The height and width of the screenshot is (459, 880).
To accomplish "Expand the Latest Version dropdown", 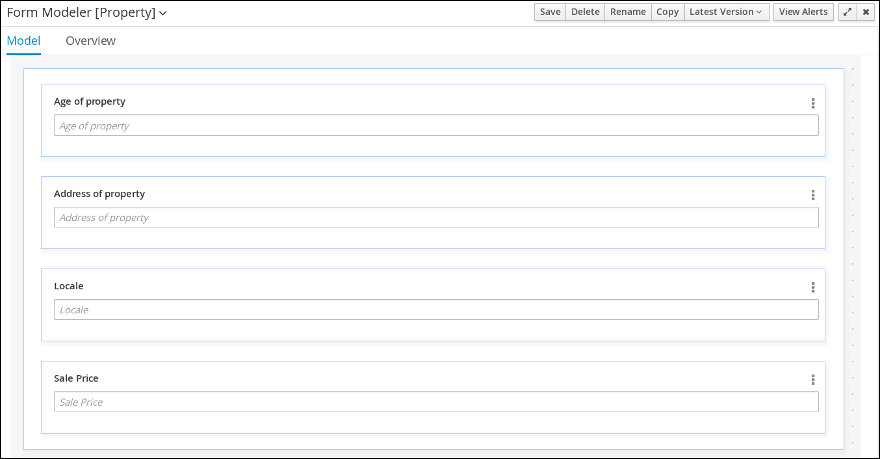I will click(x=726, y=12).
